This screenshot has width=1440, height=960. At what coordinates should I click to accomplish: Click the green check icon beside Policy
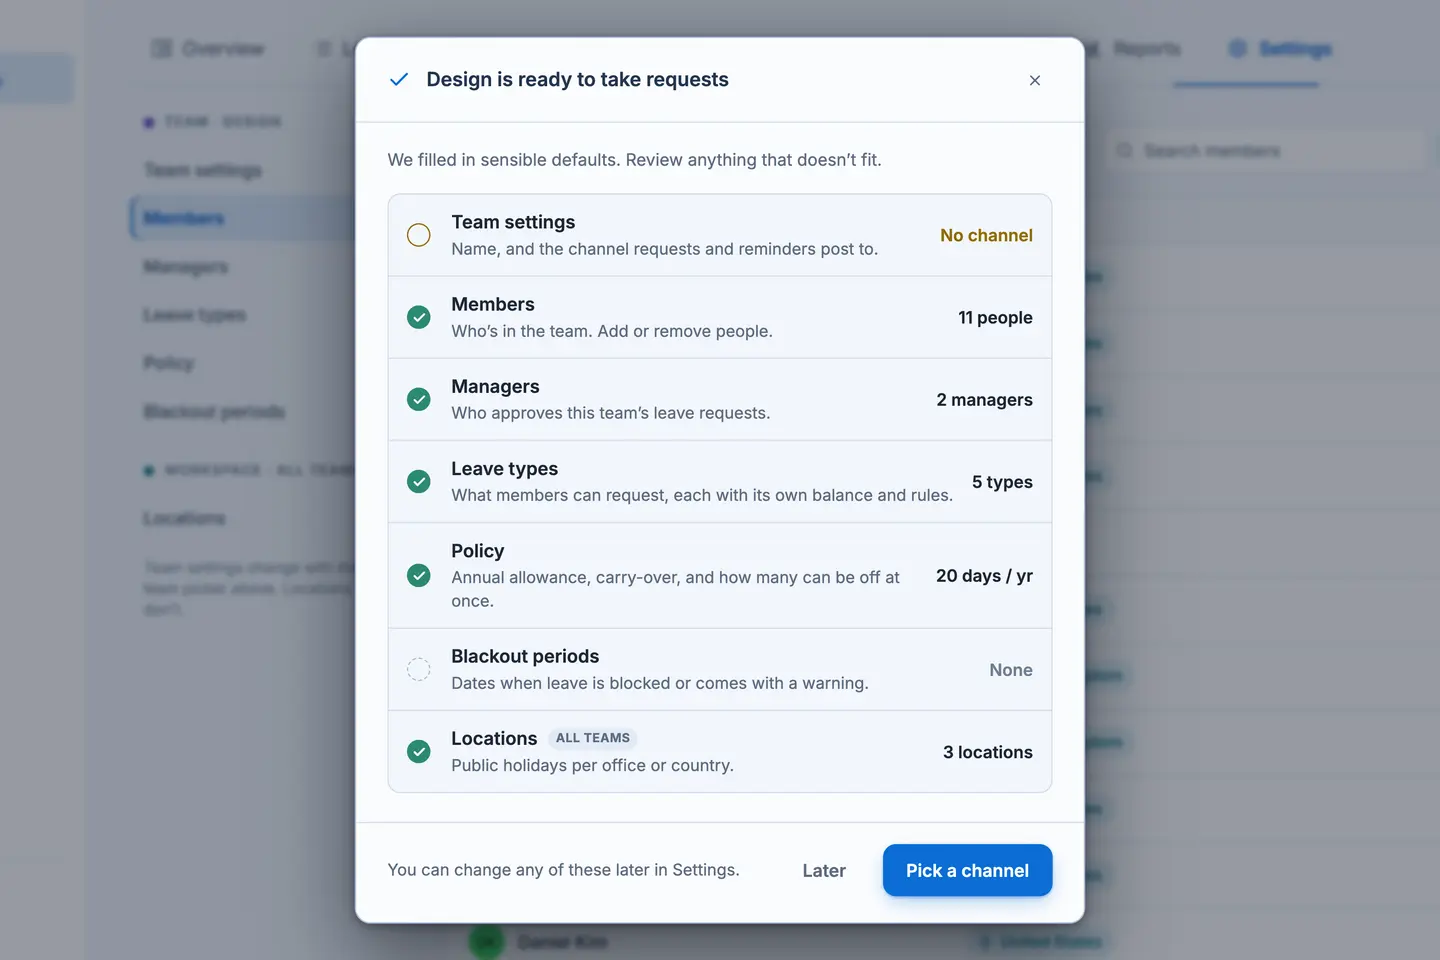[419, 575]
